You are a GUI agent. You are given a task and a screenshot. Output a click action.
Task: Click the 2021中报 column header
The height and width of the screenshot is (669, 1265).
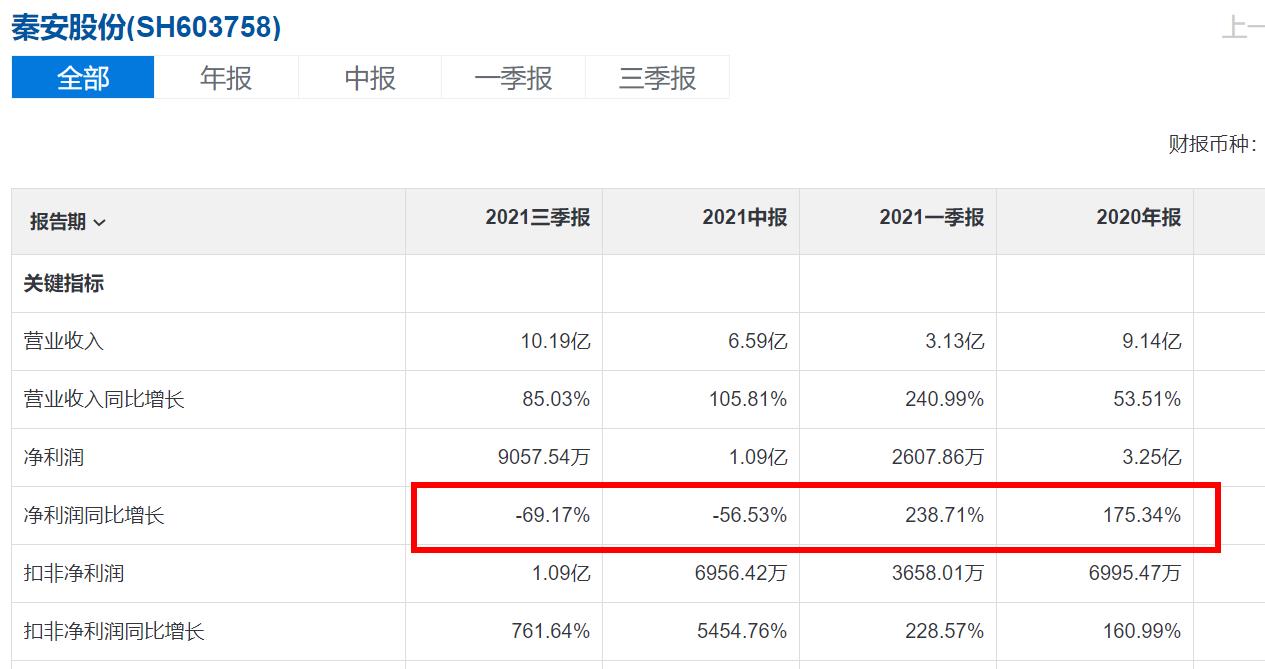point(744,218)
